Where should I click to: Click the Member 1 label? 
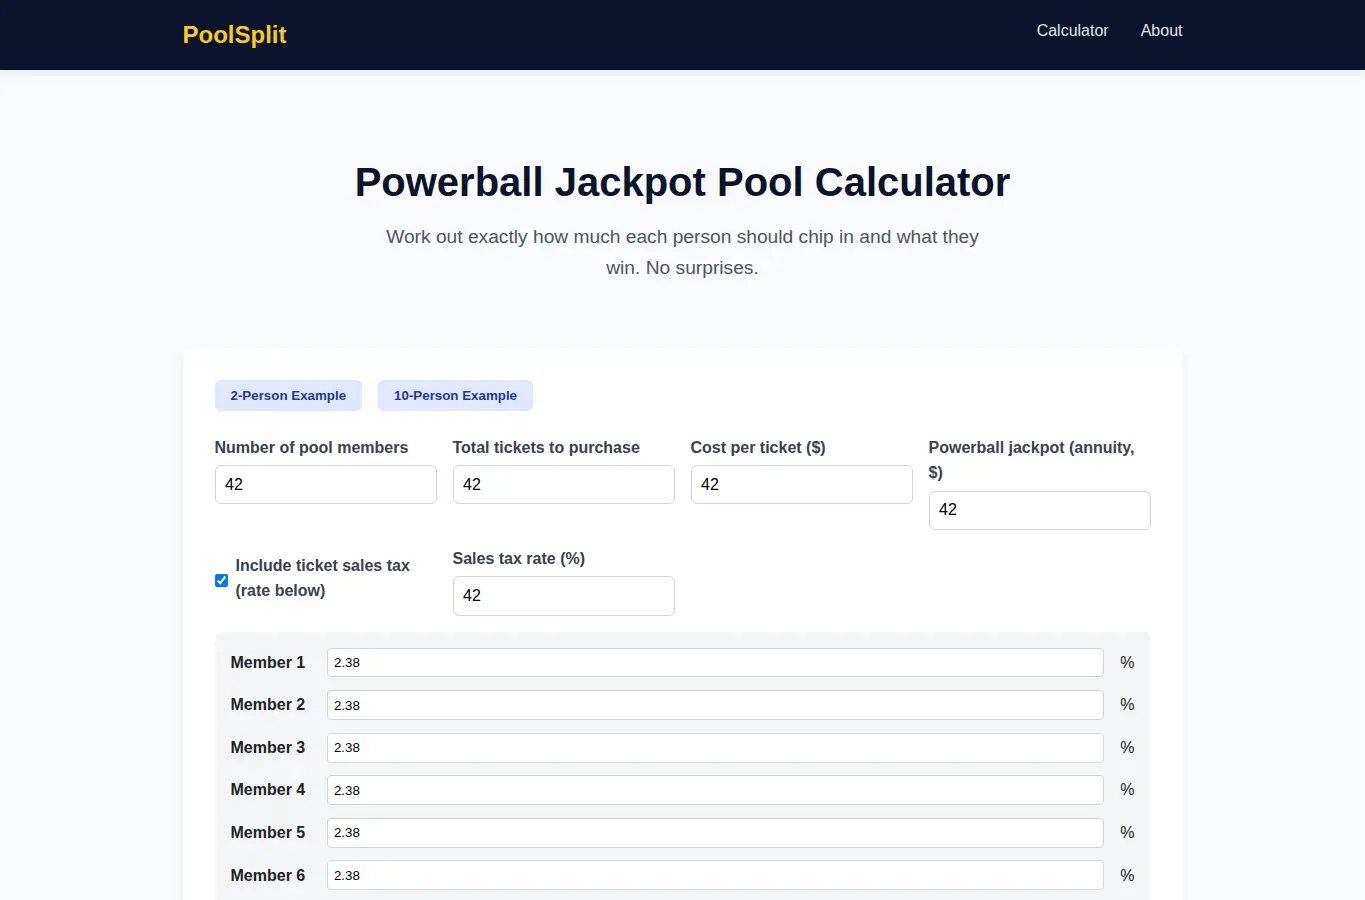click(x=267, y=662)
